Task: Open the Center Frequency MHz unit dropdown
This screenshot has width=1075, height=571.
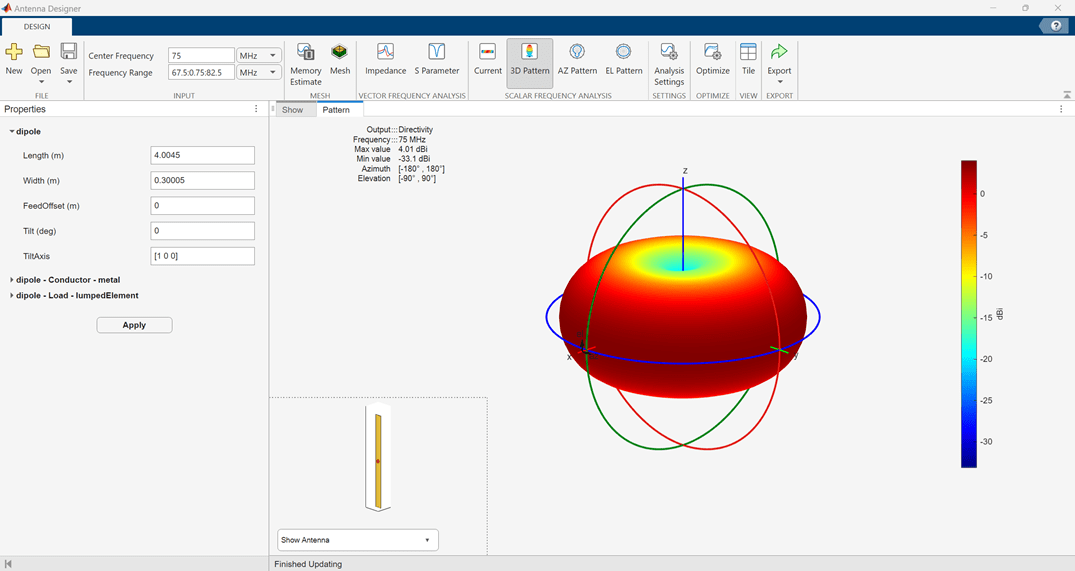Action: click(x=258, y=56)
